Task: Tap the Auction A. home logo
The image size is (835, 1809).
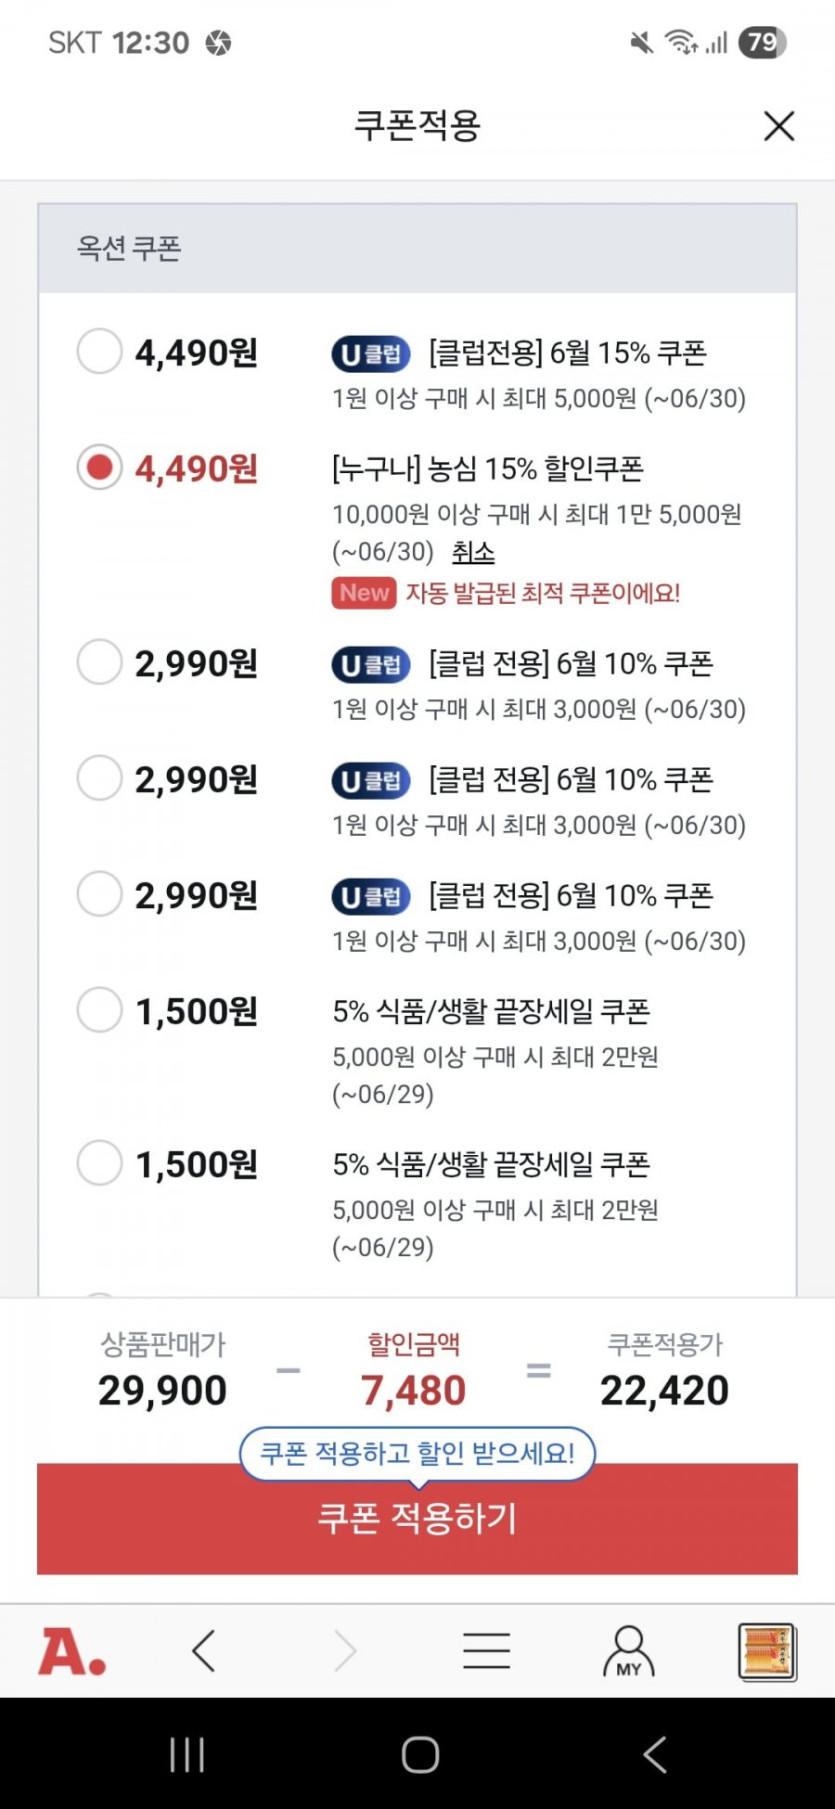Action: click(72, 1651)
